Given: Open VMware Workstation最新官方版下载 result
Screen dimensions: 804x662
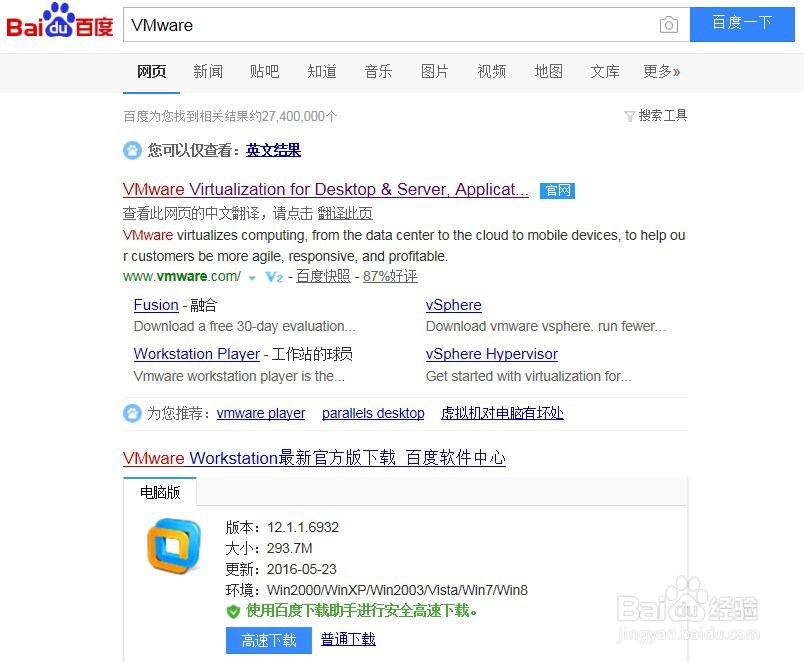Looking at the screenshot, I should (x=314, y=457).
